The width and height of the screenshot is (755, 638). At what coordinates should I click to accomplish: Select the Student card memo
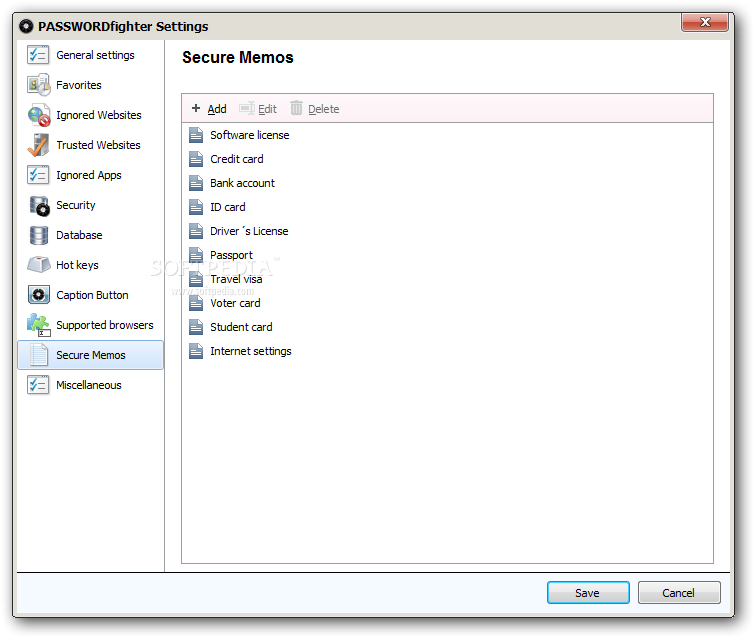(x=241, y=327)
